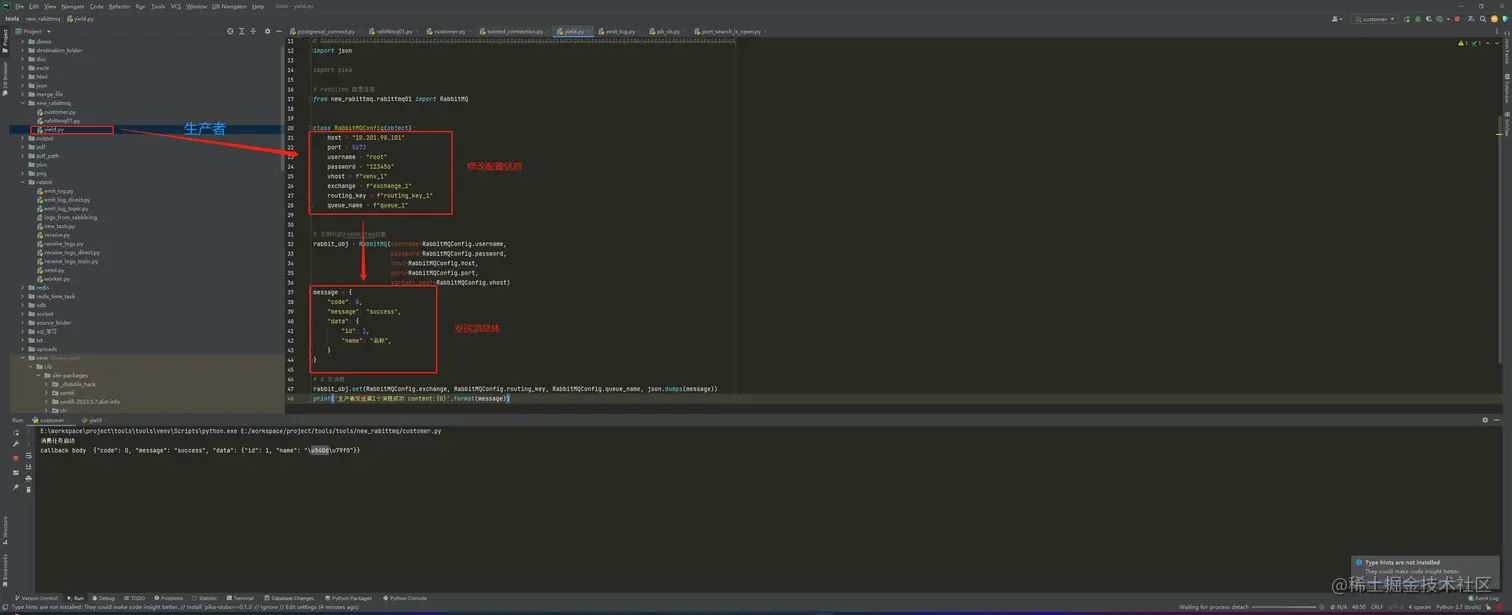Click the red stop icon in Run panel

pyautogui.click(x=16, y=458)
